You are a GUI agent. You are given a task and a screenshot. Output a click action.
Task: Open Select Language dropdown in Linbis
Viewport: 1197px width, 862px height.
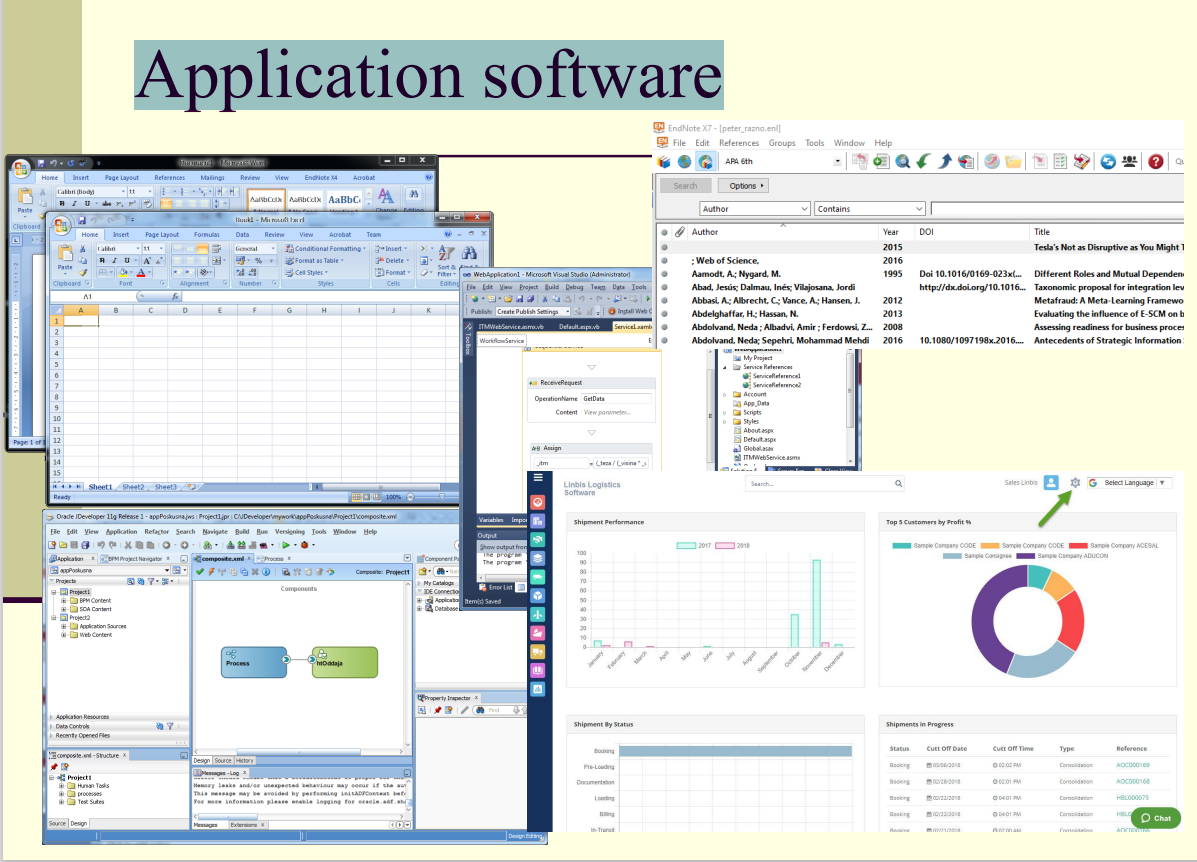pyautogui.click(x=1130, y=483)
